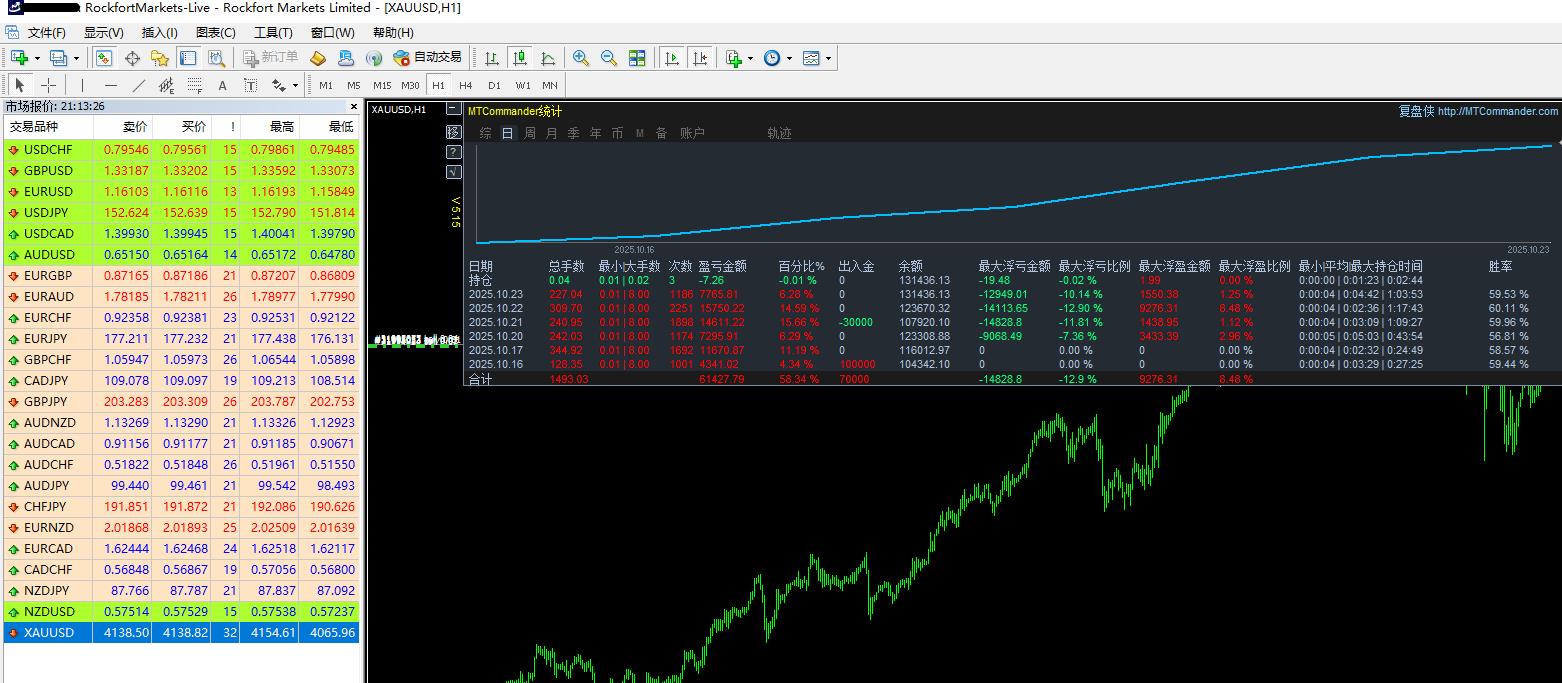The image size is (1562, 683).
Task: Select XAUUSD row in Market Watch
Action: 181,633
